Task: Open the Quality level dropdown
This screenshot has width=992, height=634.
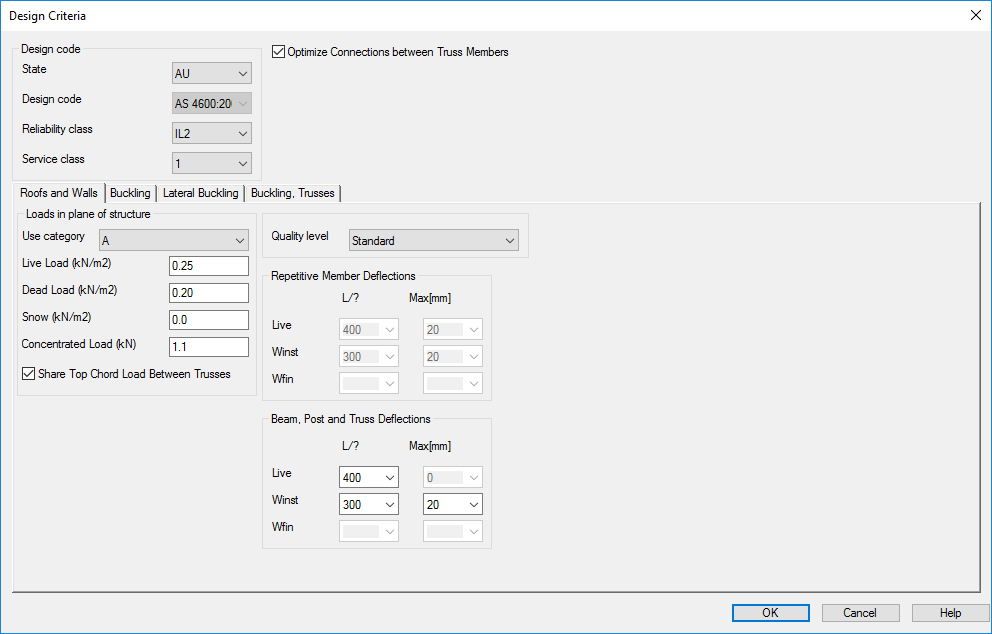Action: point(433,240)
